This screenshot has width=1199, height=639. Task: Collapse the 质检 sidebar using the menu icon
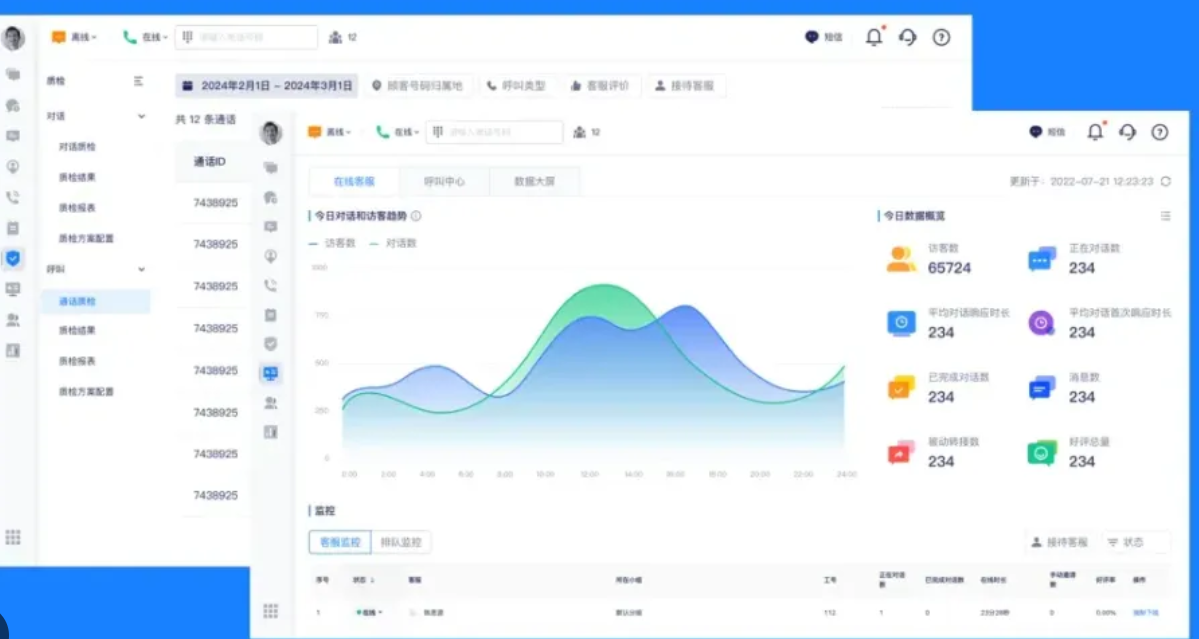tap(138, 81)
